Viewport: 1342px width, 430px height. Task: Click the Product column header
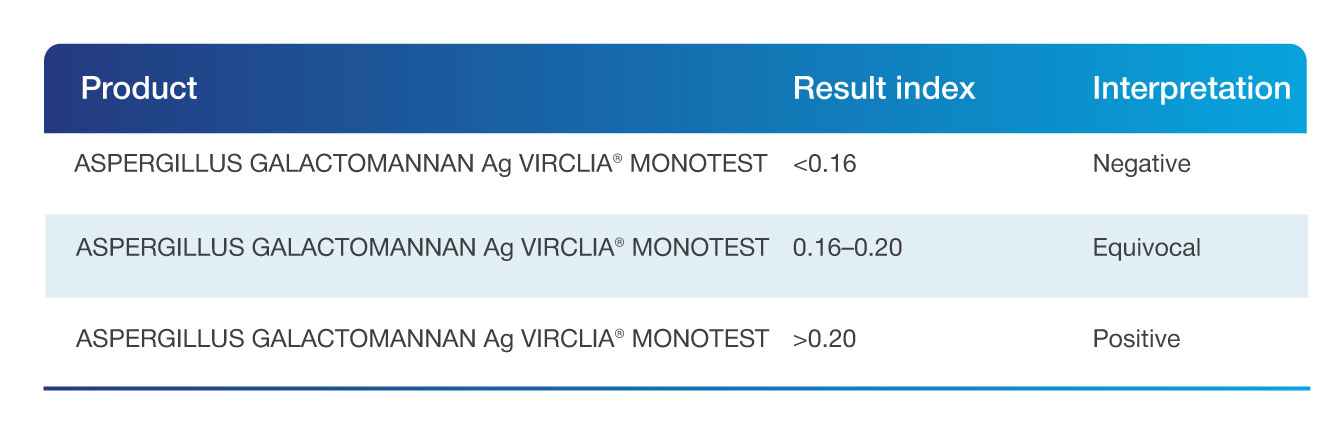139,88
